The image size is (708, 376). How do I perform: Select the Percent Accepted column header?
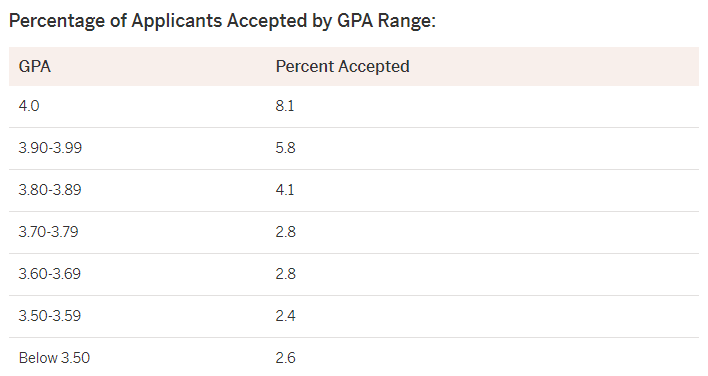(x=342, y=66)
